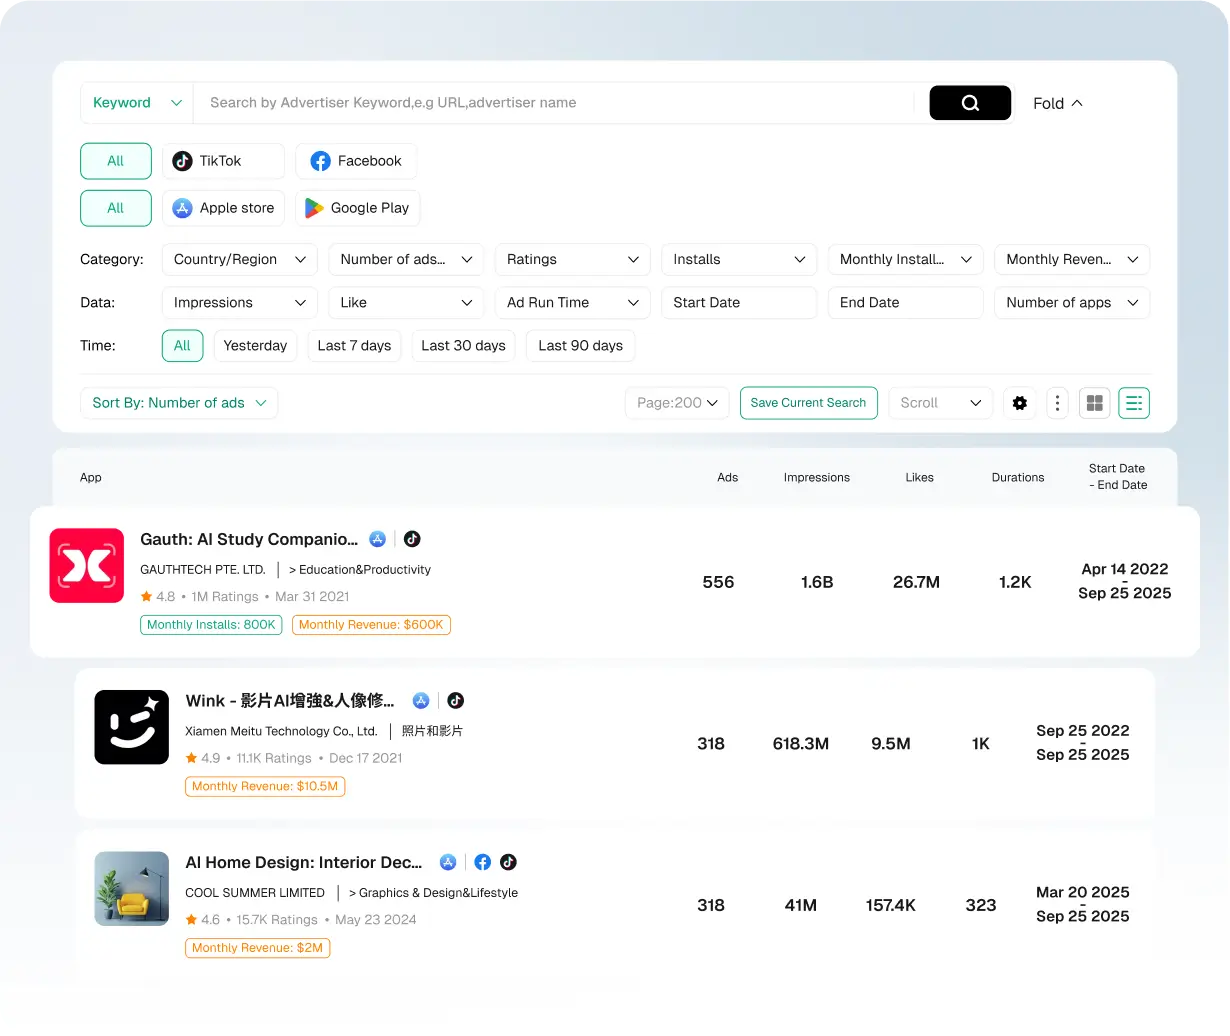
Task: Click the three-dot more options icon
Action: [x=1057, y=403]
